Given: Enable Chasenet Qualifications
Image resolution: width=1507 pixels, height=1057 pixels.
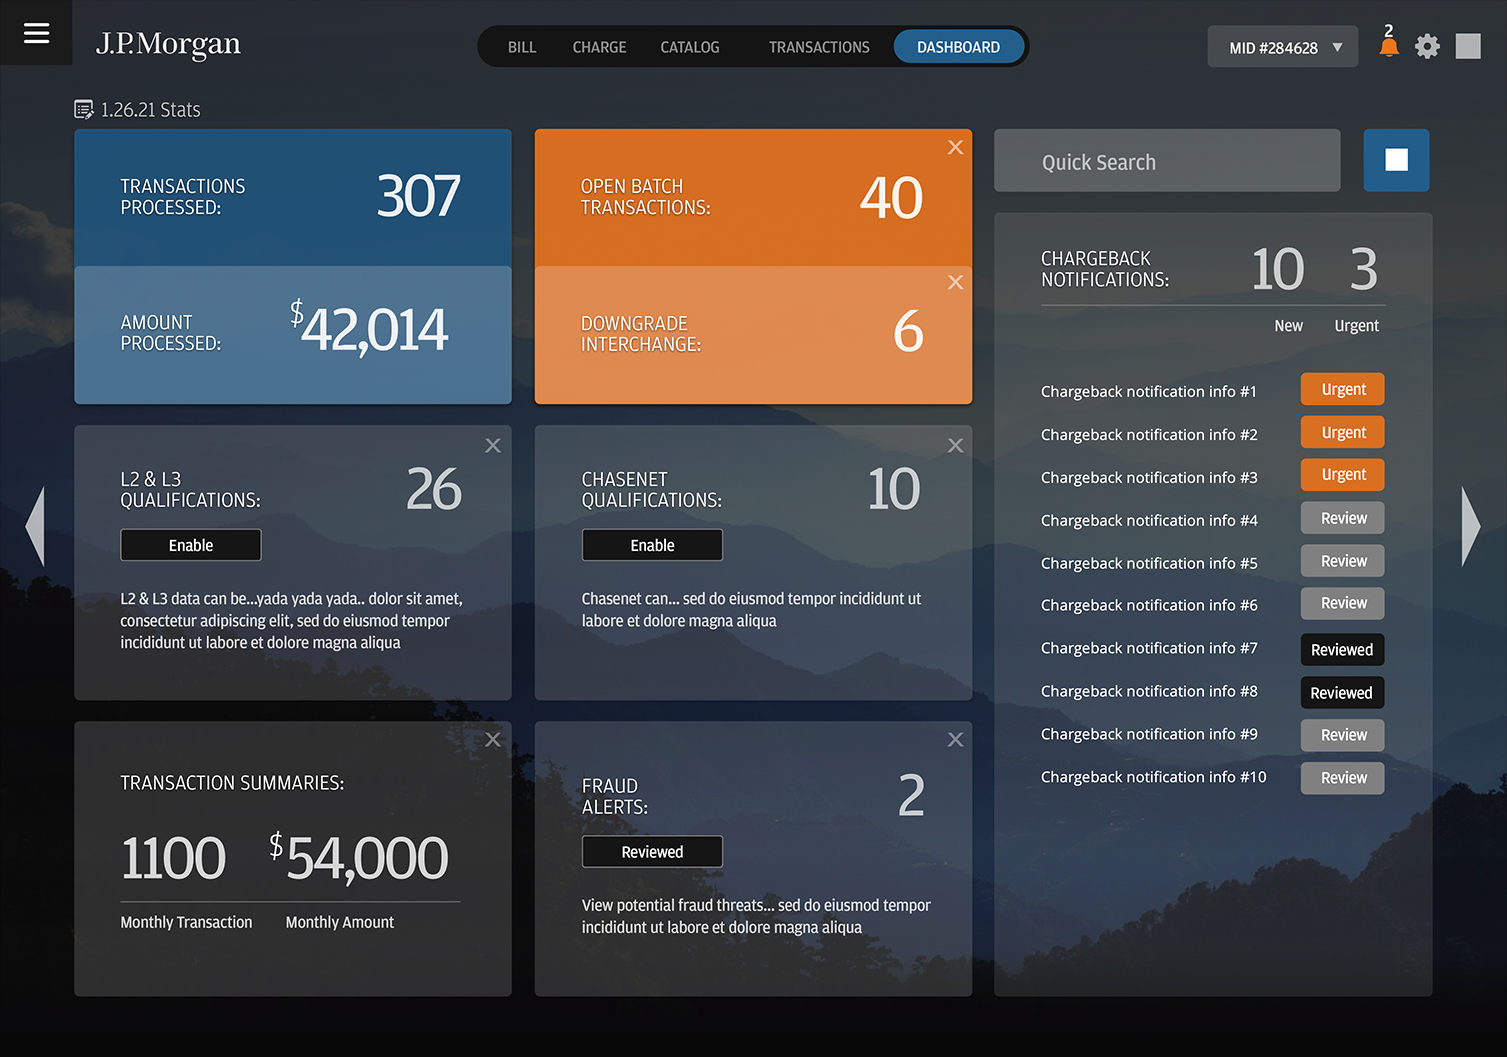Looking at the screenshot, I should (x=652, y=545).
